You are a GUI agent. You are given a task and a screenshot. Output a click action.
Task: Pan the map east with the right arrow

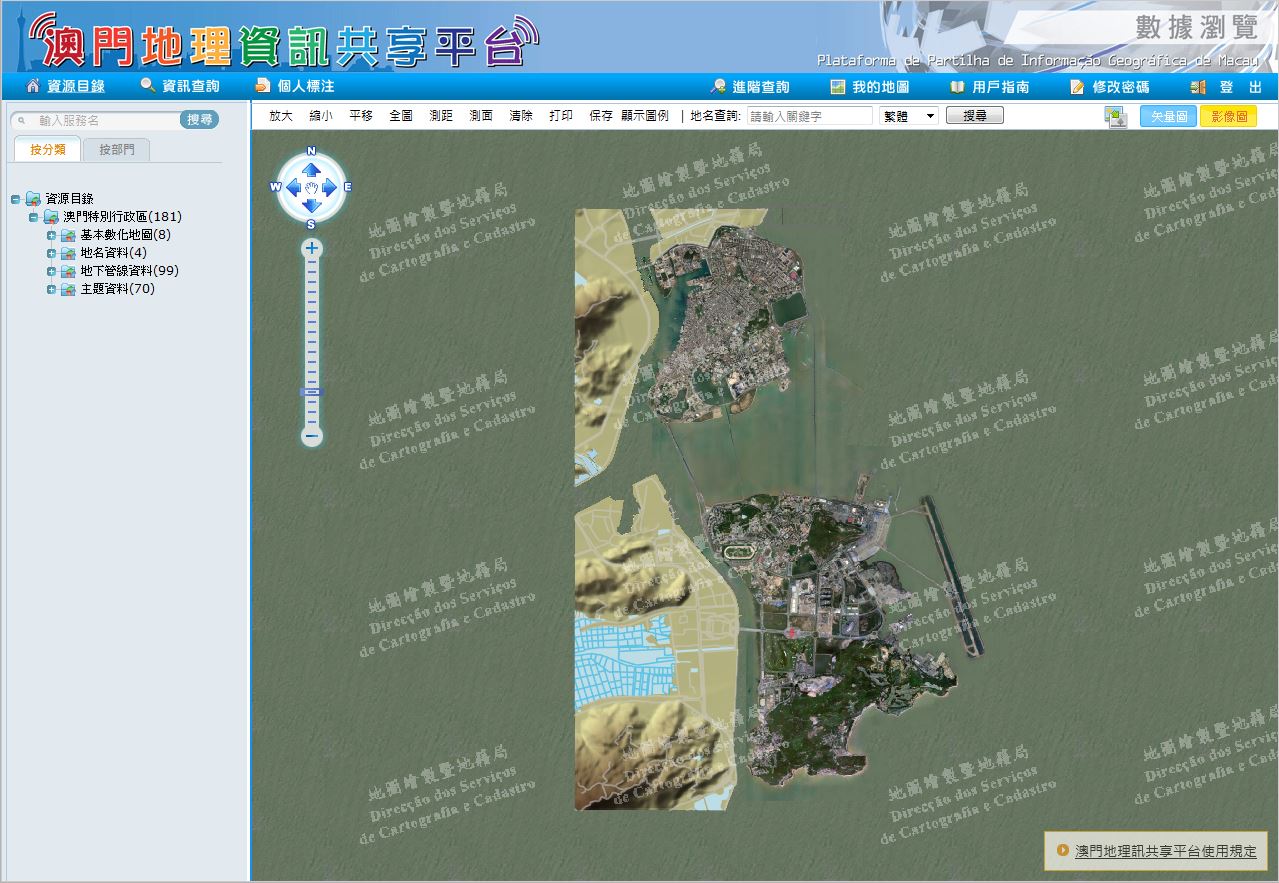(x=330, y=187)
